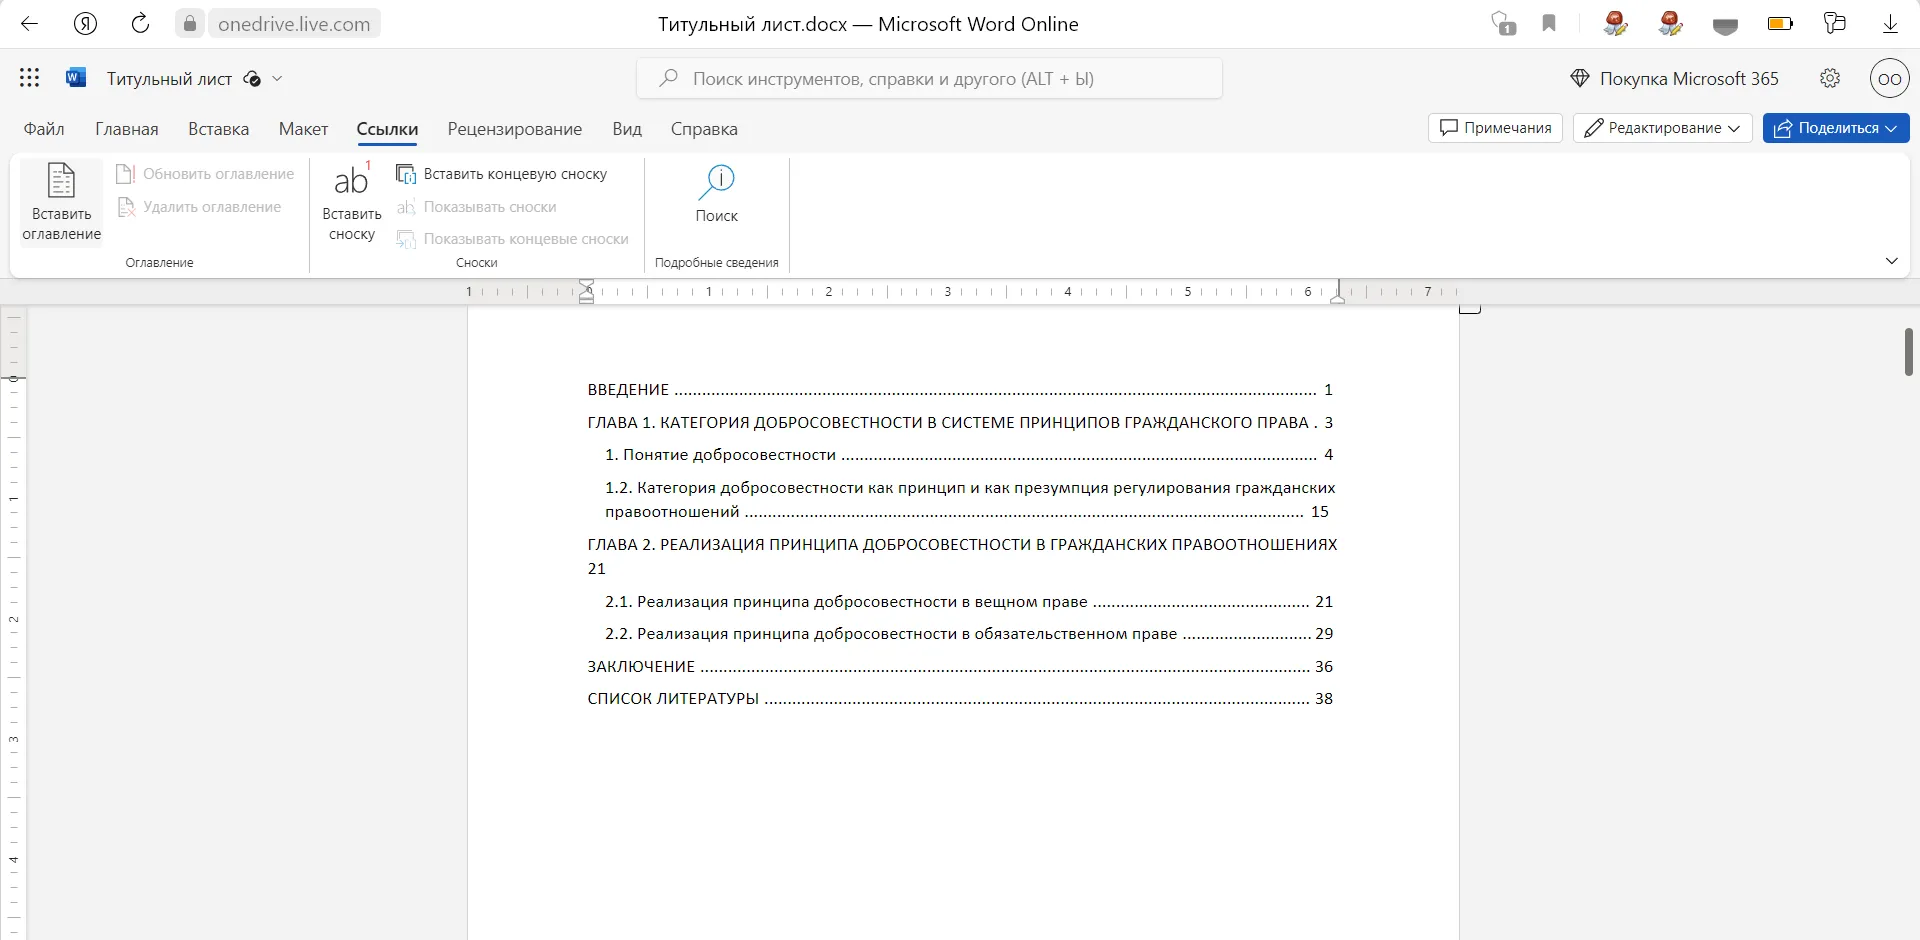Expand the ribbon display options chevron

1891,261
